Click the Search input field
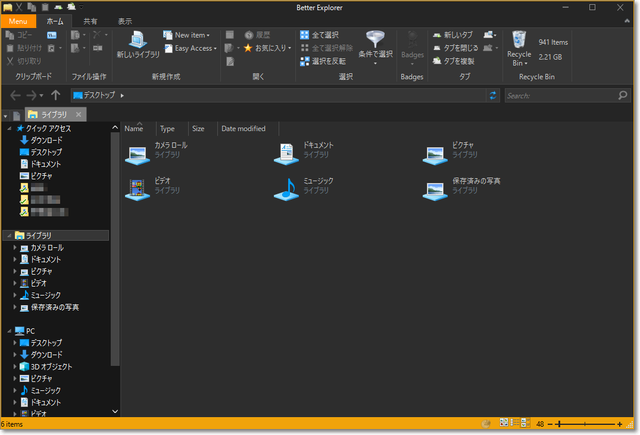Viewport: 640px width, 435px height. pos(563,96)
